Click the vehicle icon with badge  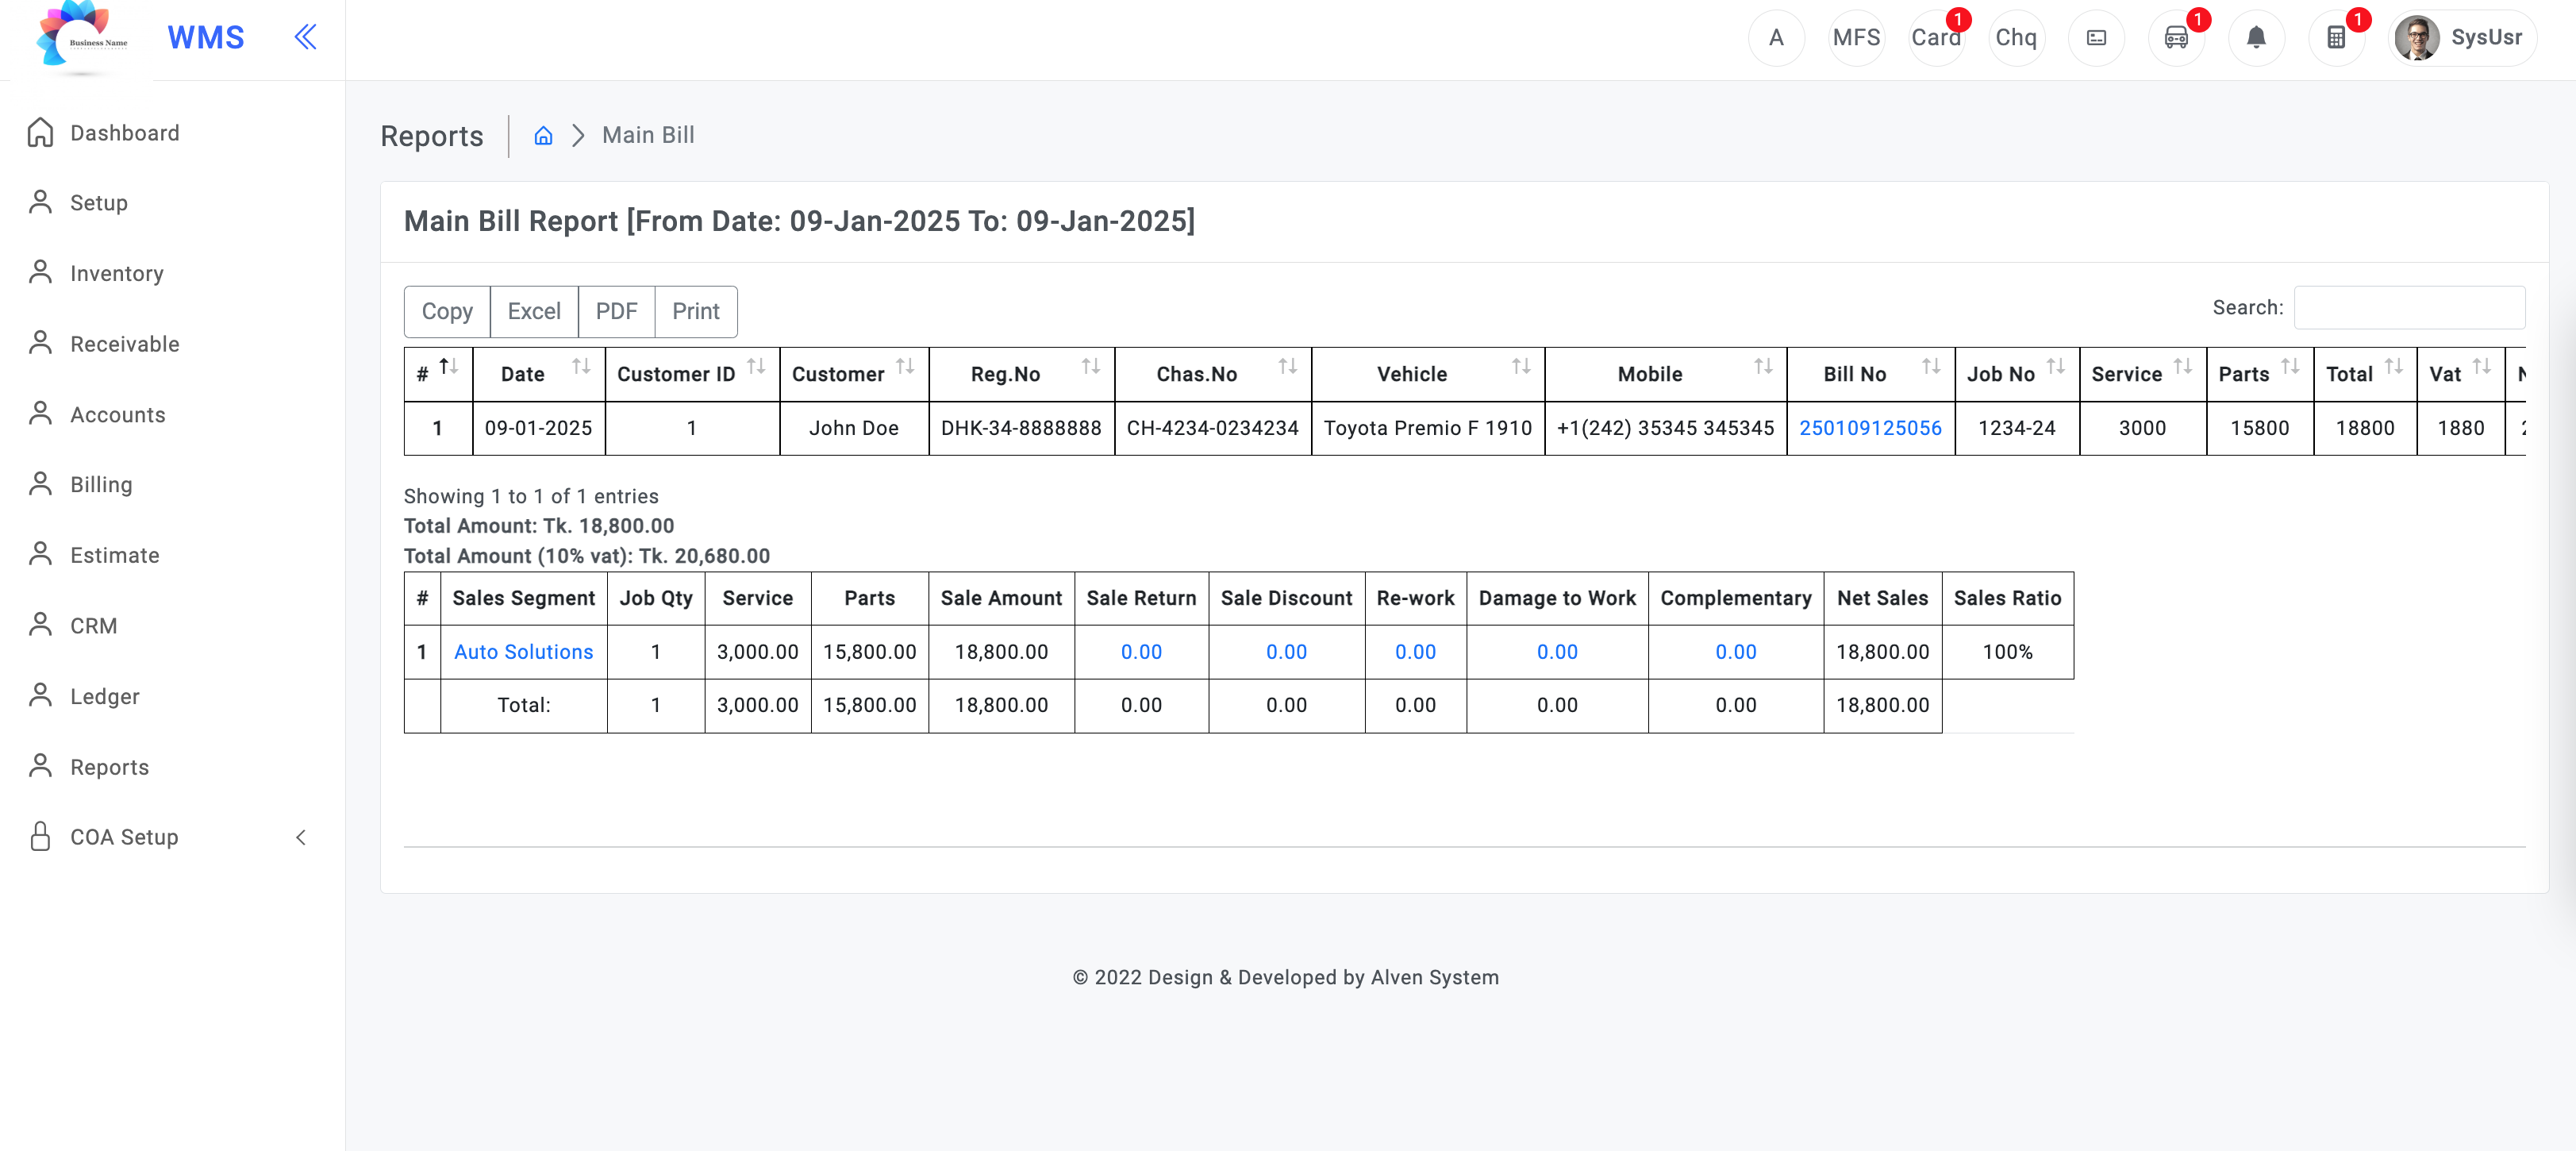[2176, 38]
